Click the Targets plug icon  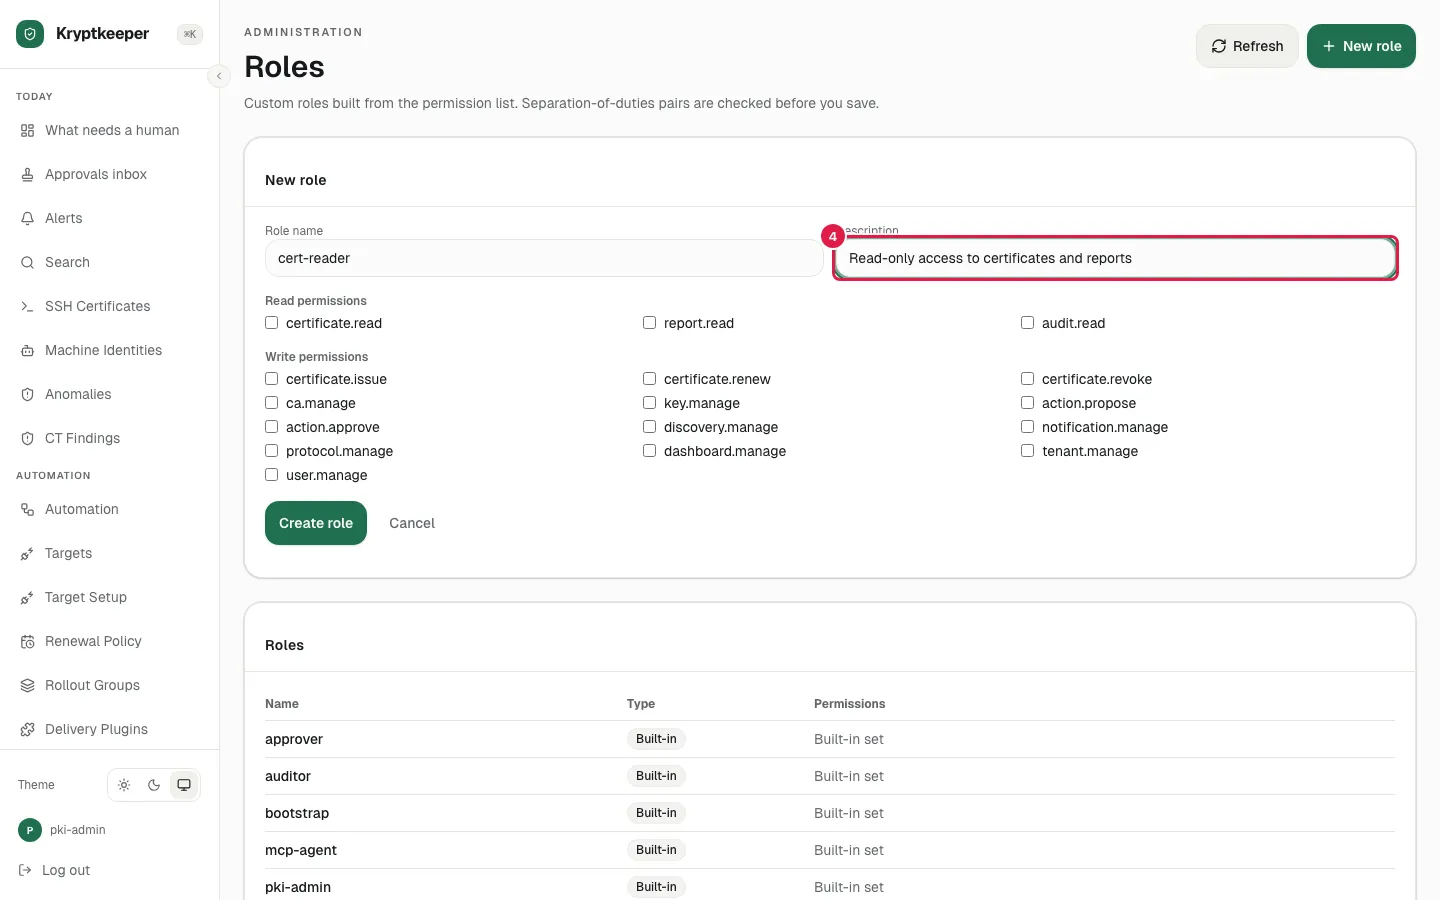(27, 553)
